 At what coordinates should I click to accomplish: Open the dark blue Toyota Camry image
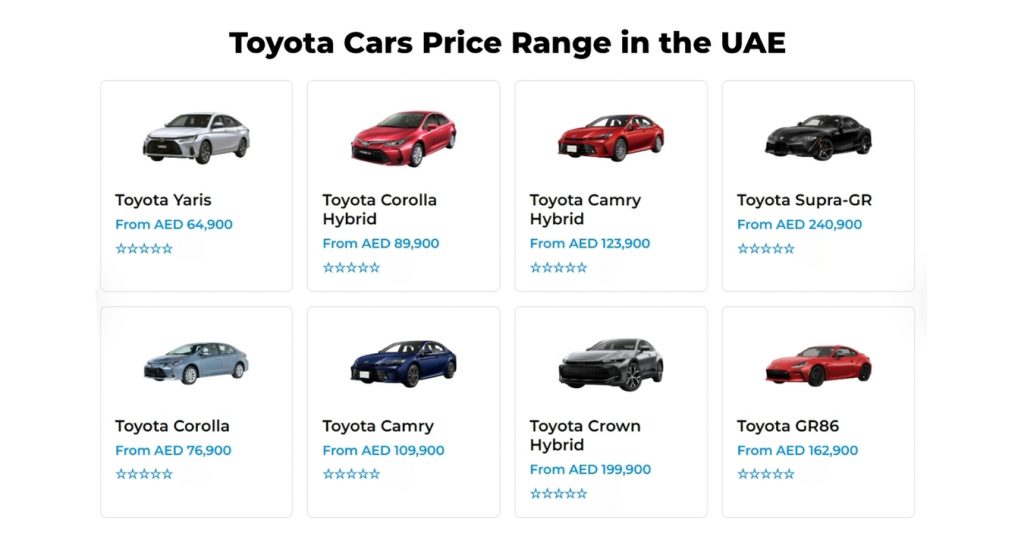(403, 363)
